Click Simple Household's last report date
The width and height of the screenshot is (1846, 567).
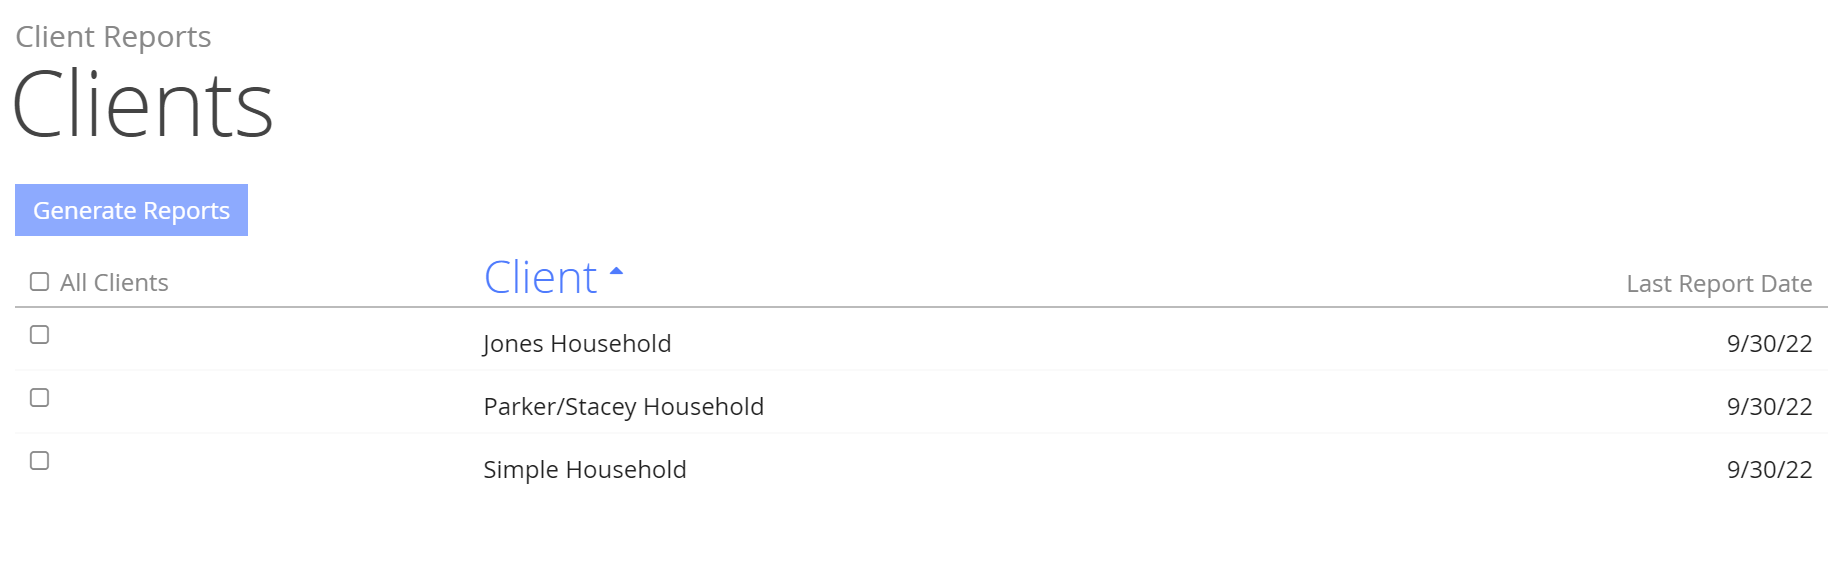point(1768,470)
